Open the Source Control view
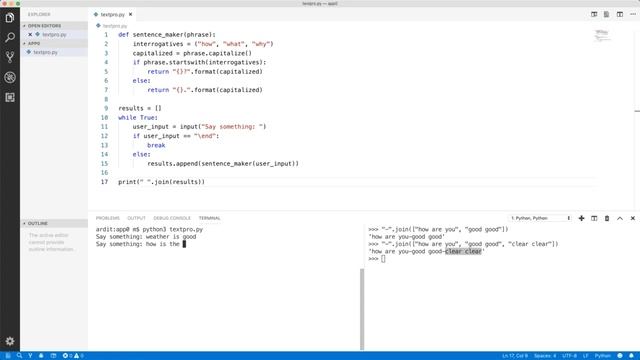 point(10,57)
